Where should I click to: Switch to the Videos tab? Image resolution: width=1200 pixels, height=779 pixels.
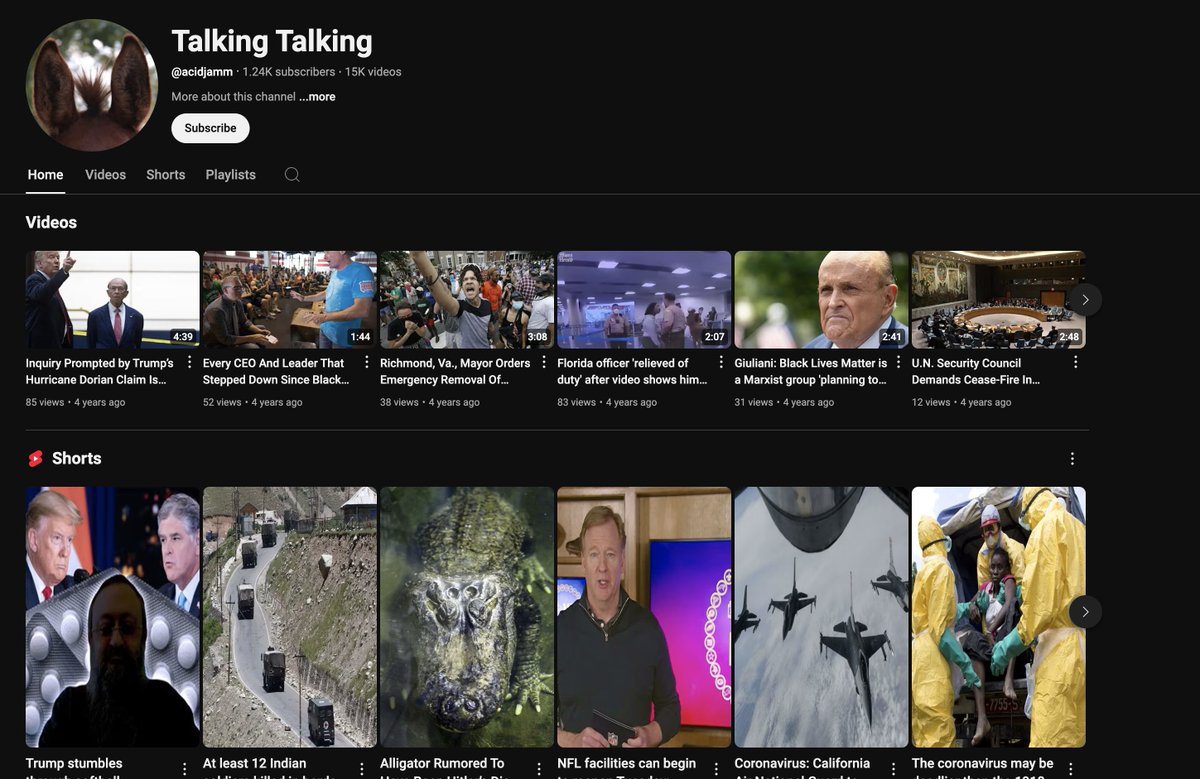105,174
